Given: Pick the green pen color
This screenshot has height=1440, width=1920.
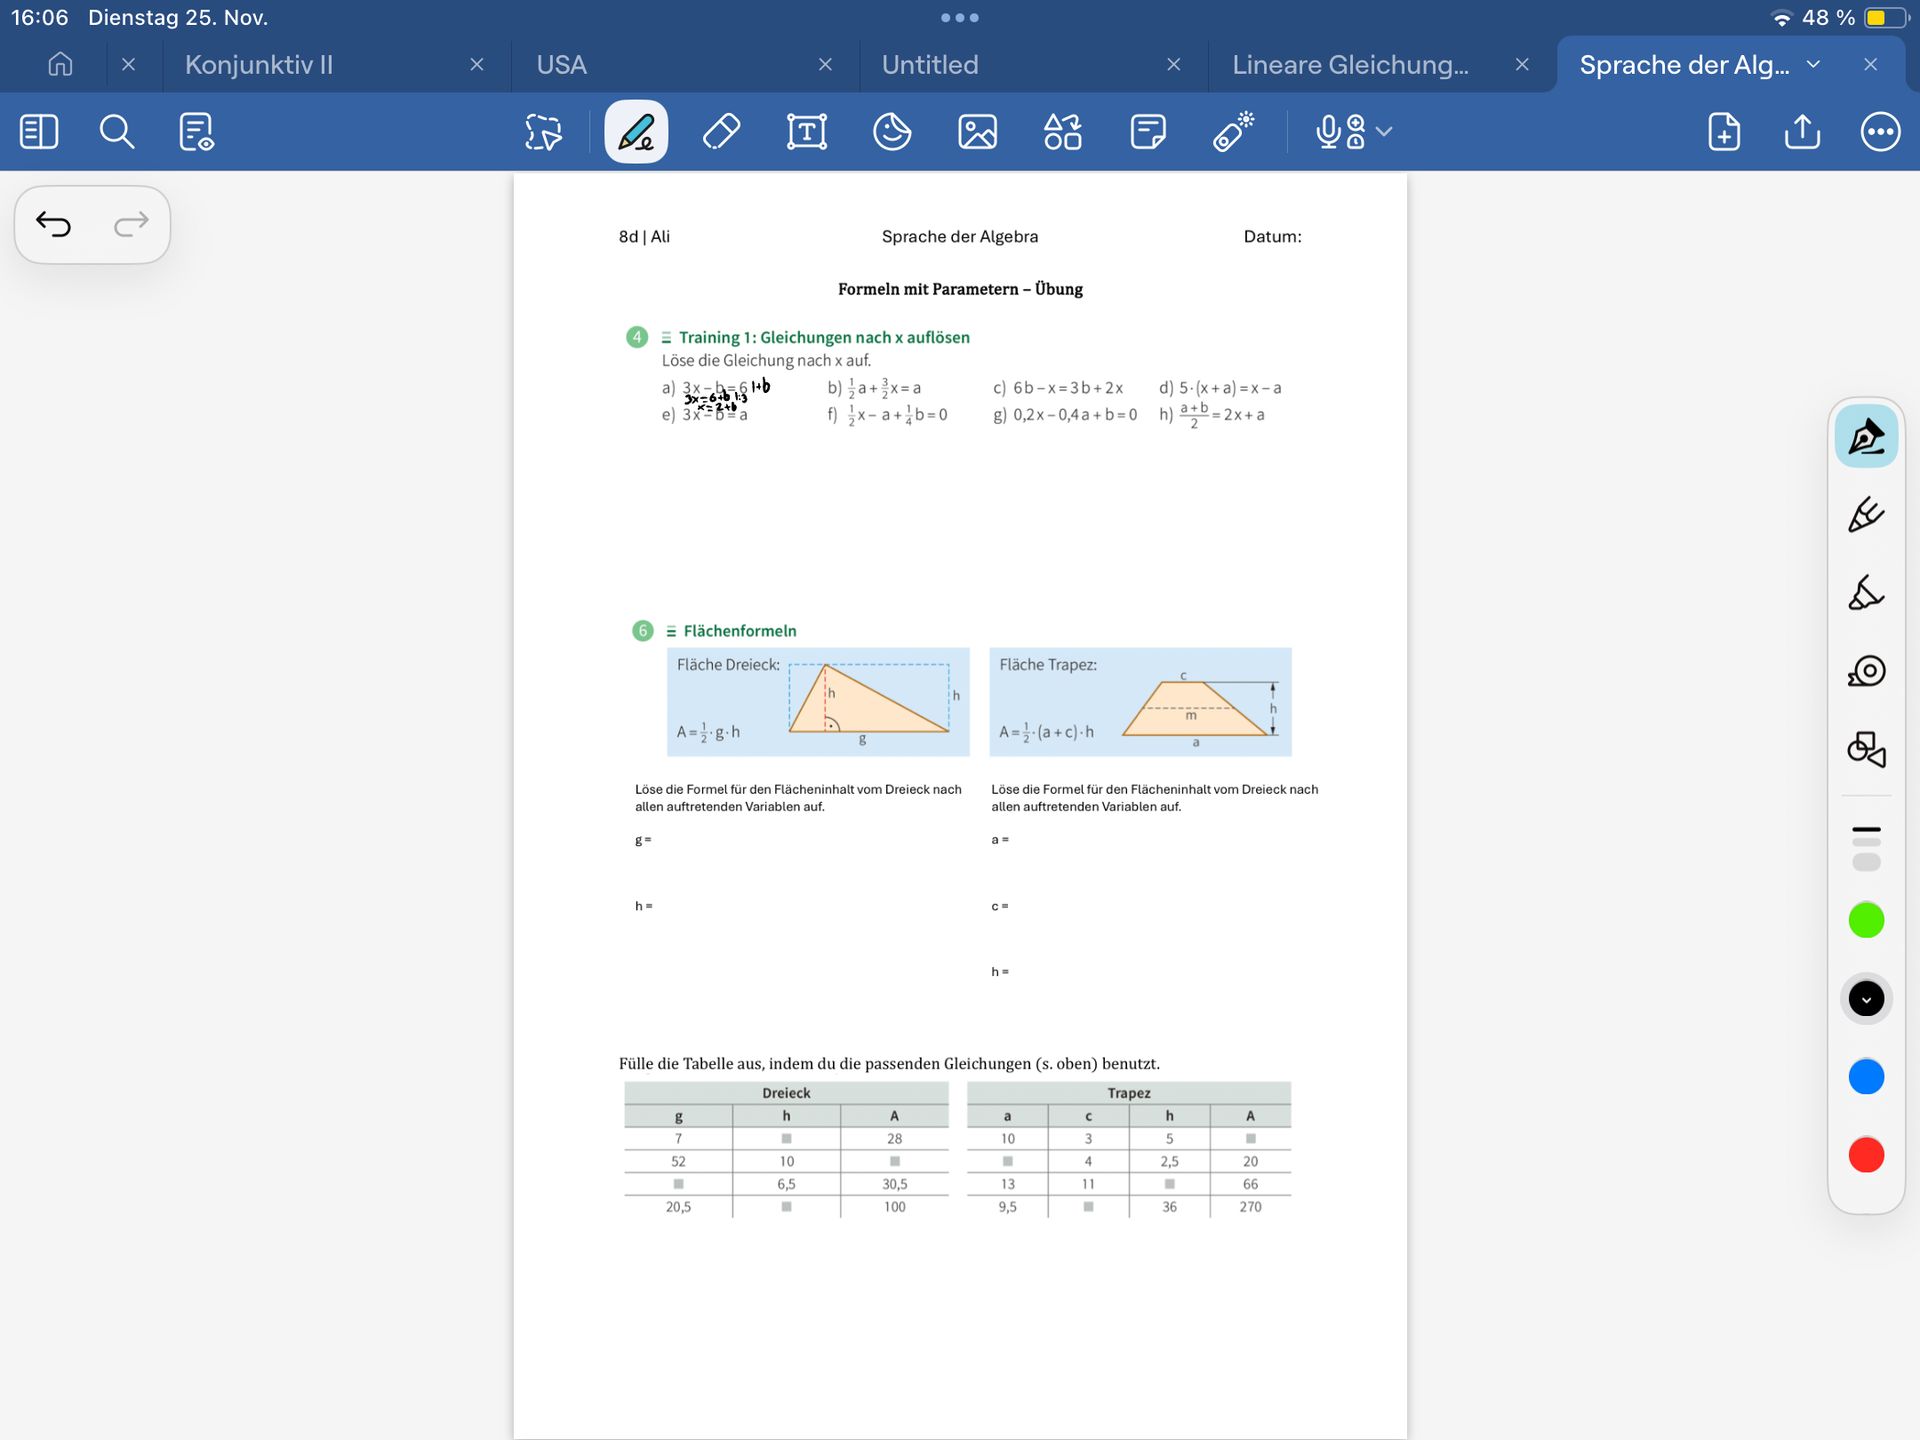Looking at the screenshot, I should 1866,920.
